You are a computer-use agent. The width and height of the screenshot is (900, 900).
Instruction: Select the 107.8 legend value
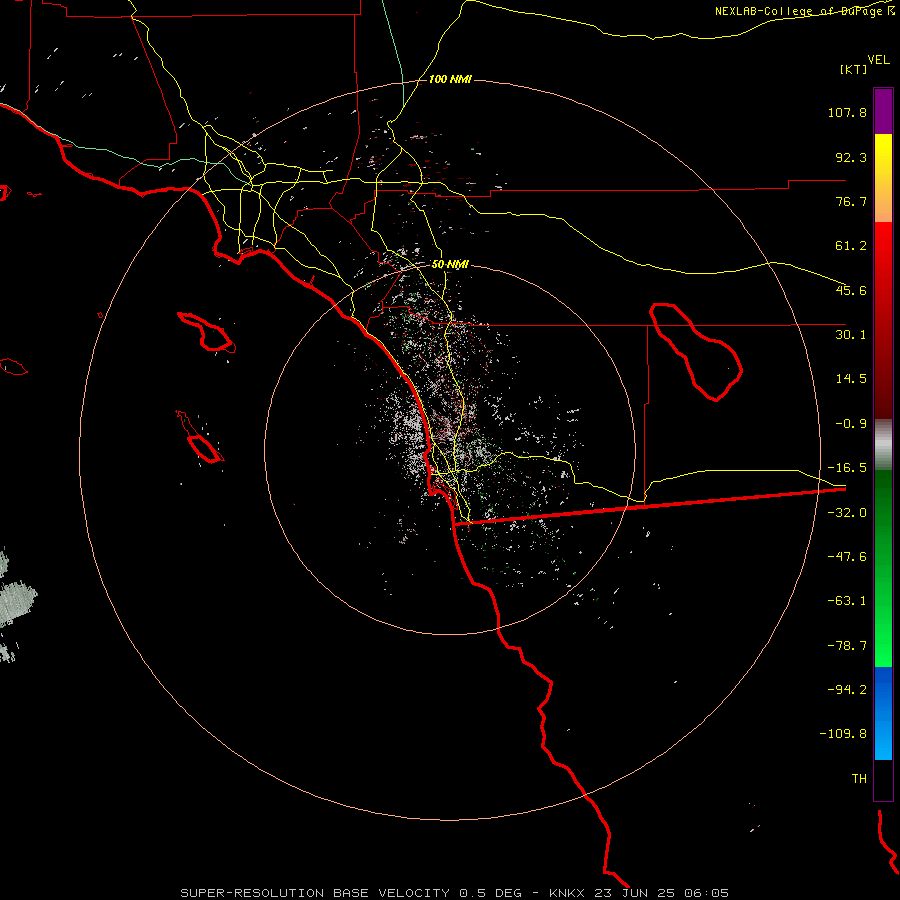coord(847,112)
